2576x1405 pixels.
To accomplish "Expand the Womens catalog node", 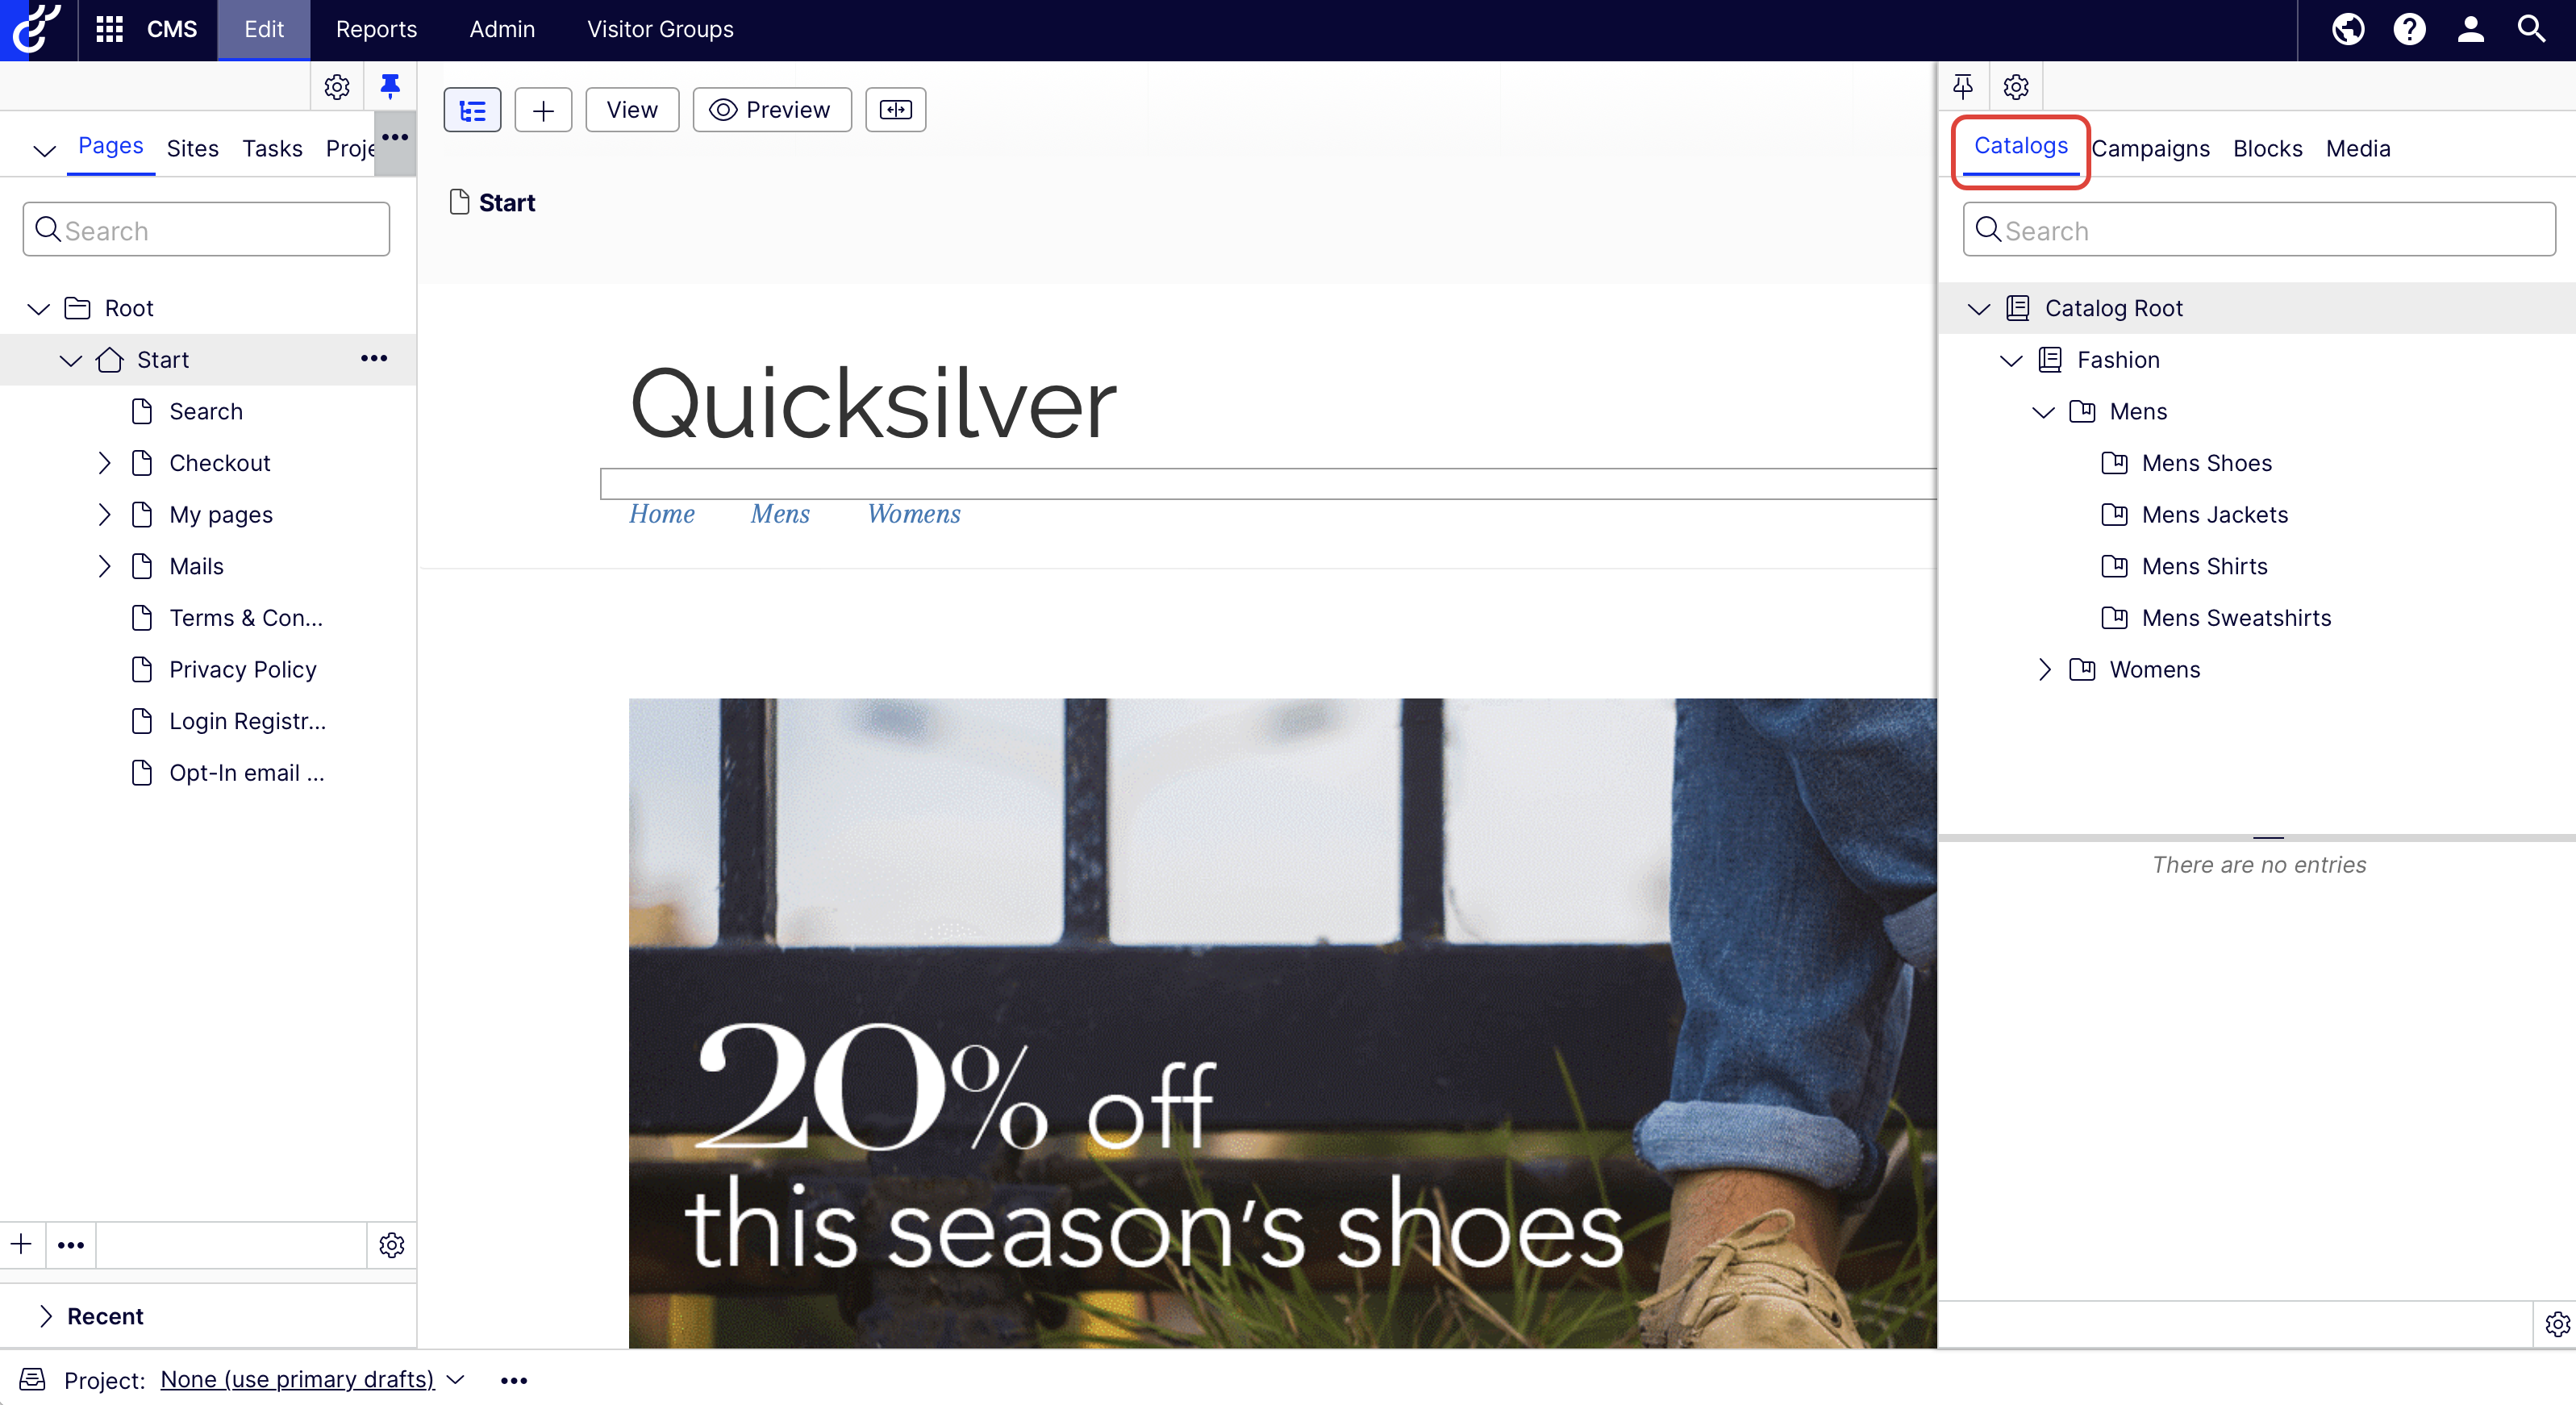I will coord(2044,669).
